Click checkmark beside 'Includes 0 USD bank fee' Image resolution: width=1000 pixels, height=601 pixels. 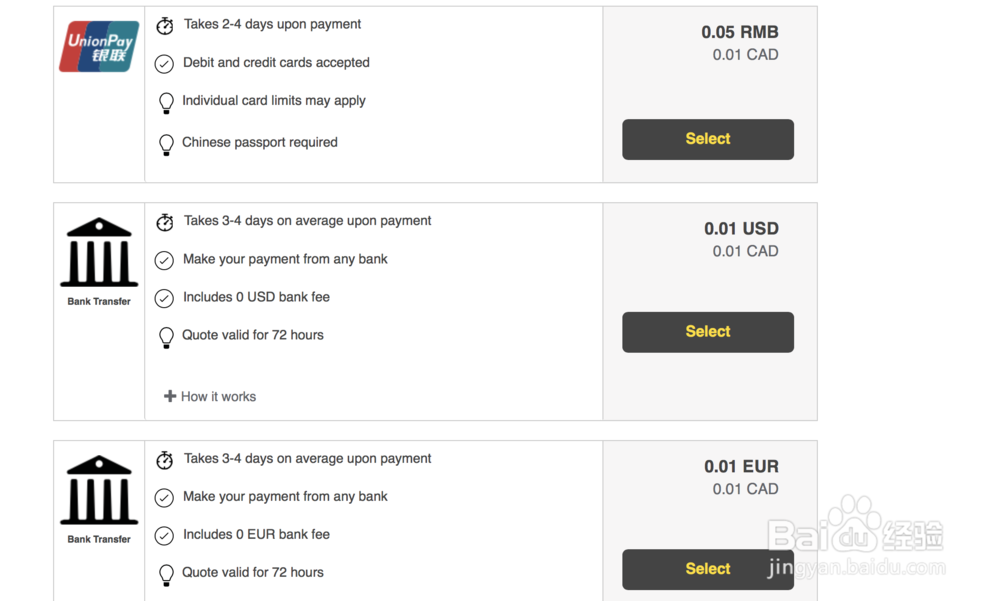(164, 298)
